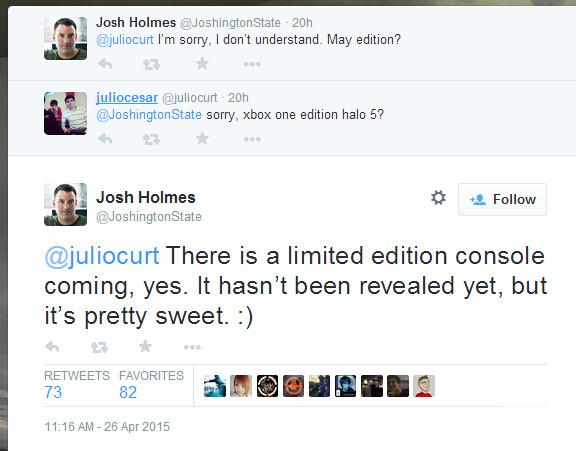Open Josh Holmes' large profile picture
This screenshot has height=451, width=576.
(x=65, y=204)
